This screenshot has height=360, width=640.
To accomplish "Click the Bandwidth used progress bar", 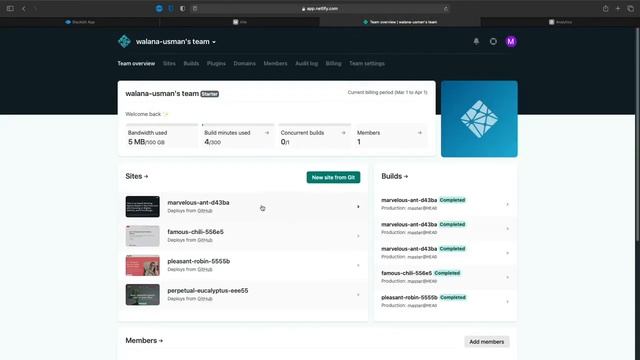I will [x=162, y=124].
